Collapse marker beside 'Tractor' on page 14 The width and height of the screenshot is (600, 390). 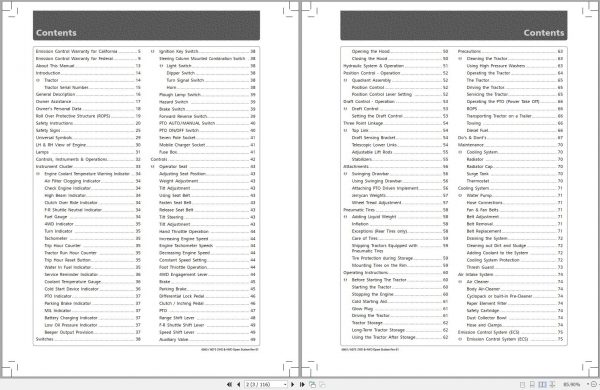coord(38,80)
